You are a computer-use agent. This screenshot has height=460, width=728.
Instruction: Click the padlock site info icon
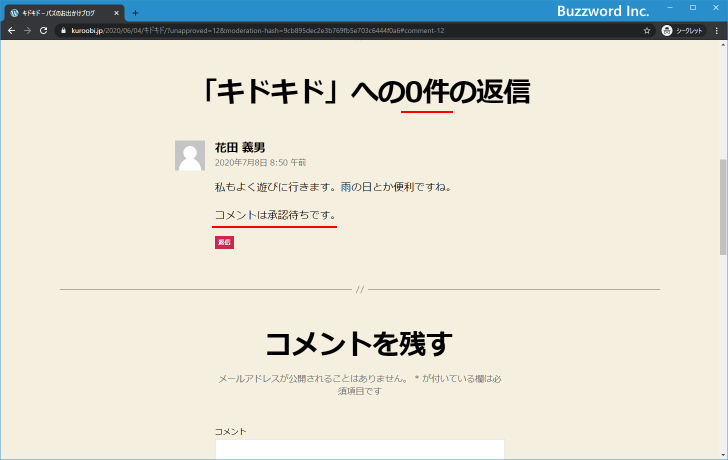point(64,31)
